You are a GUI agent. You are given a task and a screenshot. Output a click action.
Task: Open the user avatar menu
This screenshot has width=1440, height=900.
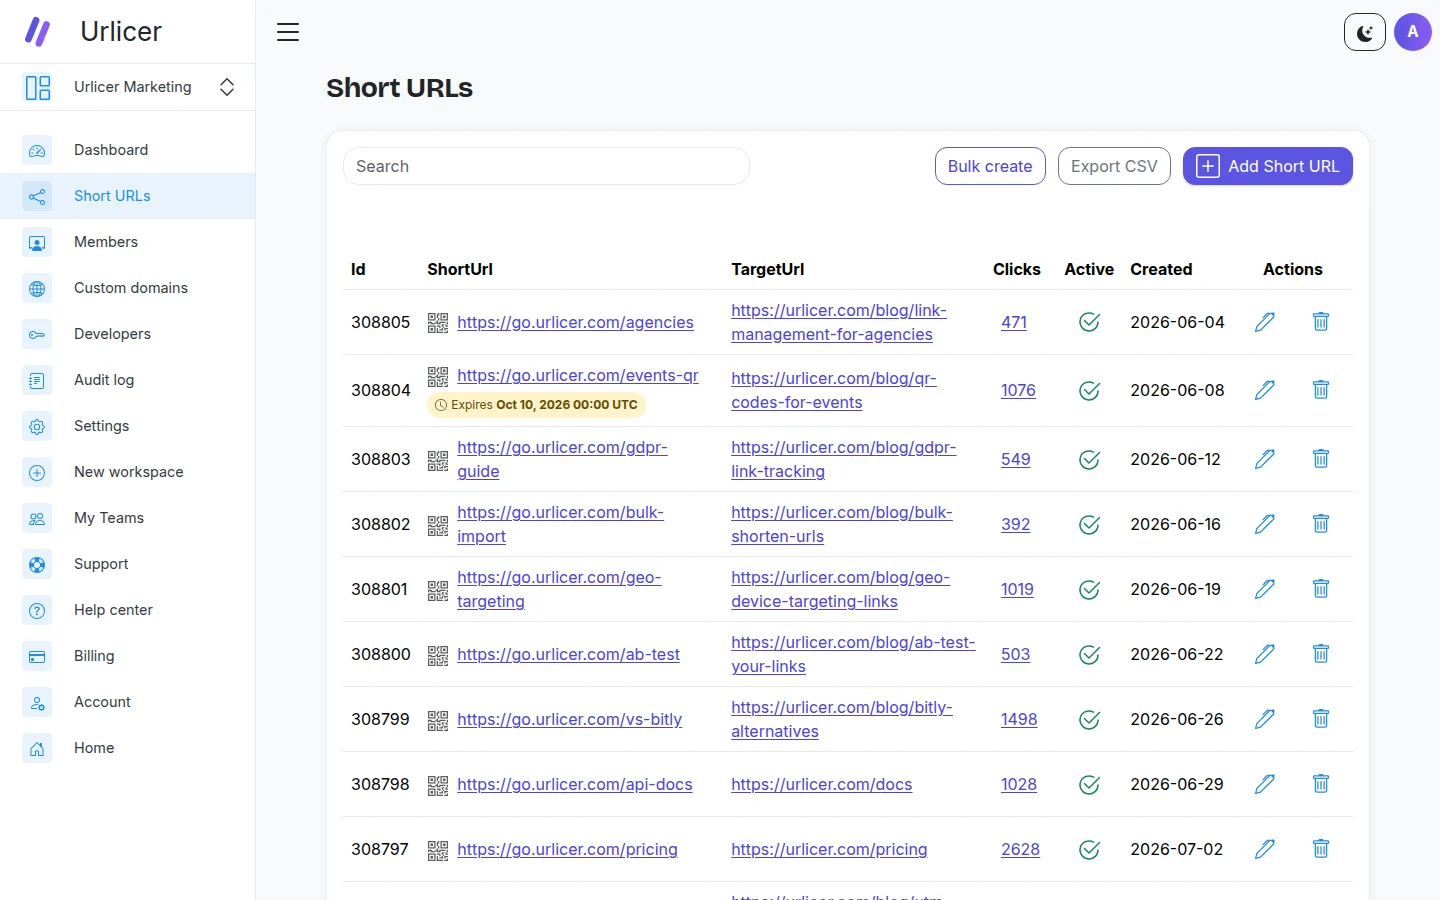[1413, 32]
